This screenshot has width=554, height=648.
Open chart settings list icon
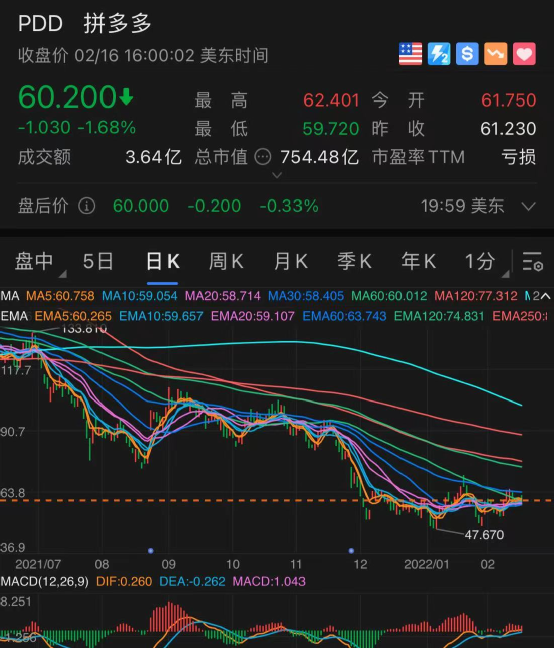click(x=533, y=261)
